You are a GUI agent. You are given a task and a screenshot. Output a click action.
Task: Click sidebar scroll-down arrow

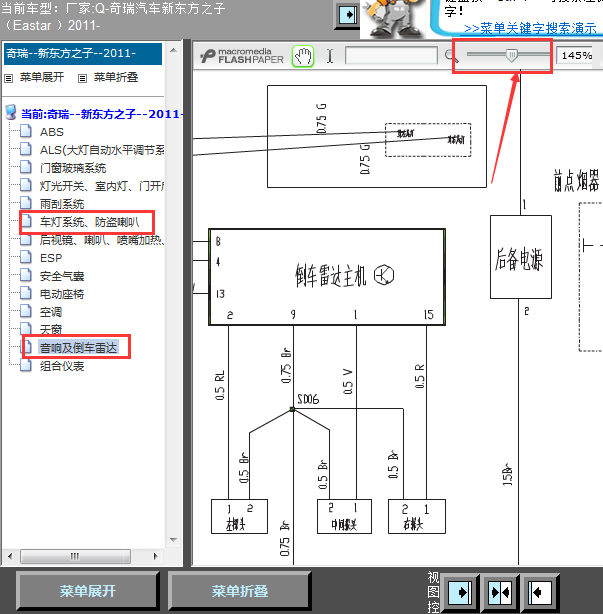[x=173, y=540]
